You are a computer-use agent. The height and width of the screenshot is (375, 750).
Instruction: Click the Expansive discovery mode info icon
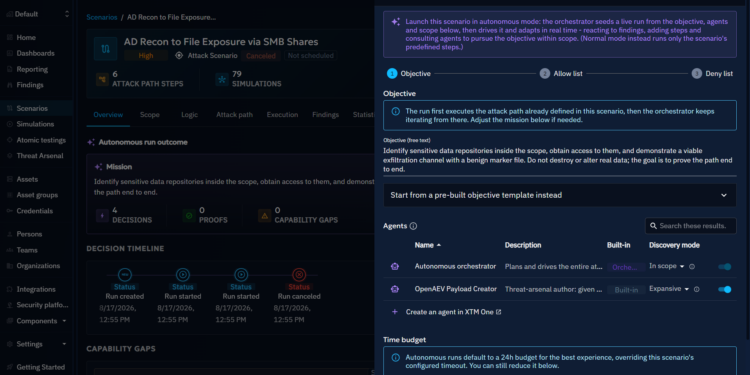696,289
